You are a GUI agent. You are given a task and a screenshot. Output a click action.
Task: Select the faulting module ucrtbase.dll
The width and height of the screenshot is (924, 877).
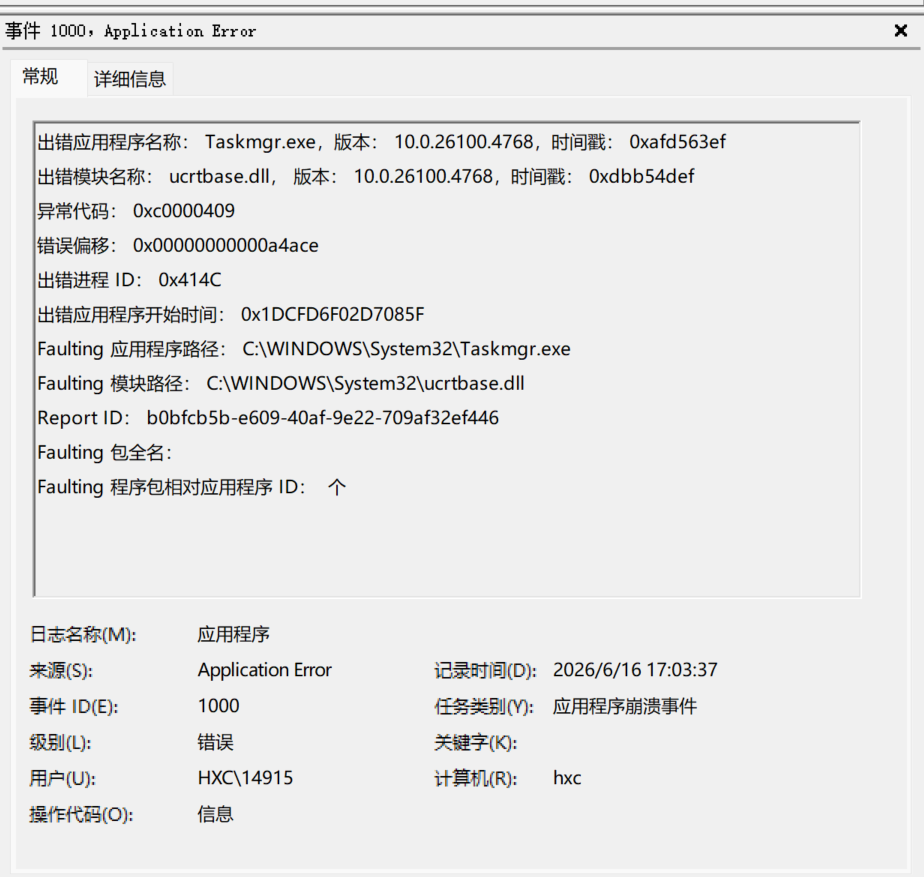tap(219, 176)
